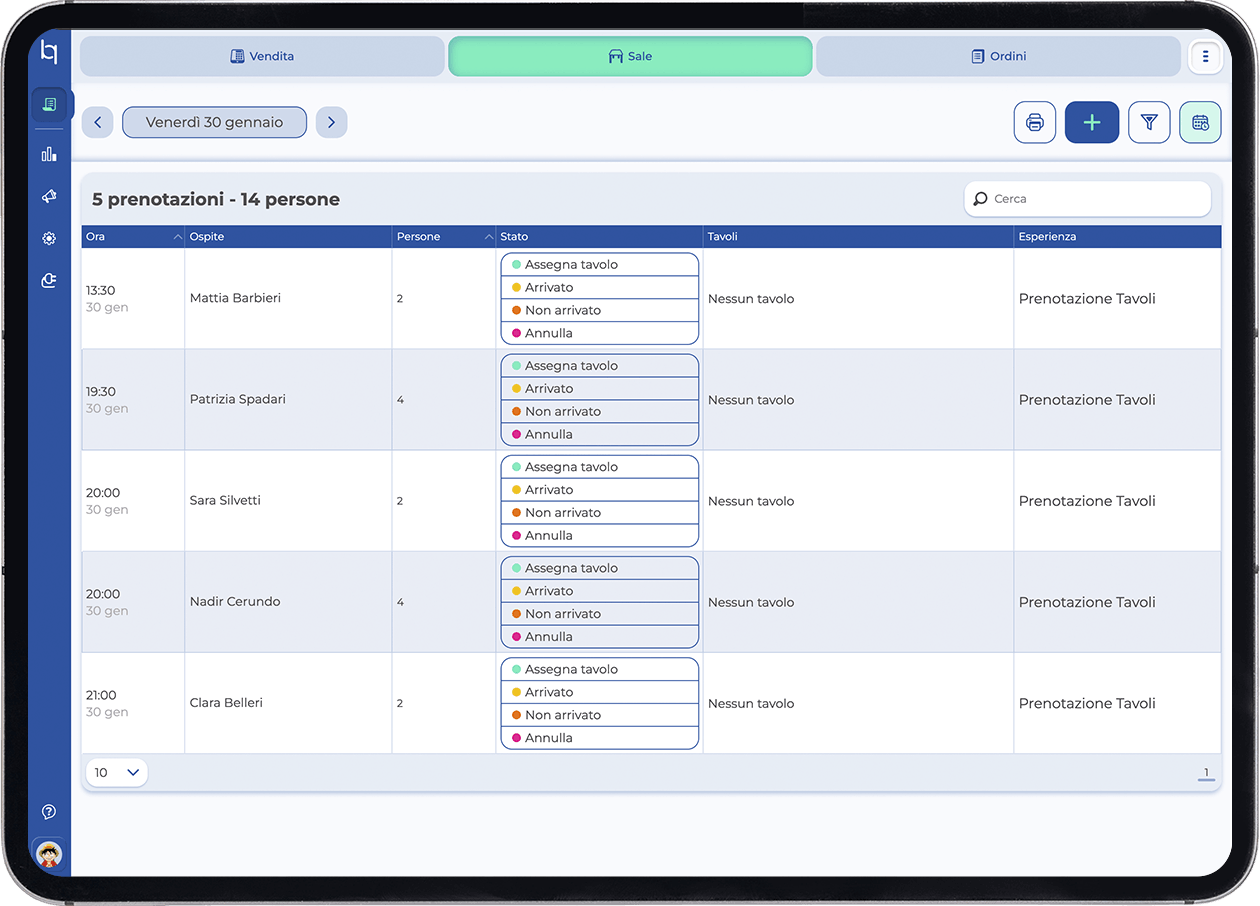The height and width of the screenshot is (906, 1260).
Task: Open the rows-per-page dropdown showing 10
Action: [x=116, y=772]
